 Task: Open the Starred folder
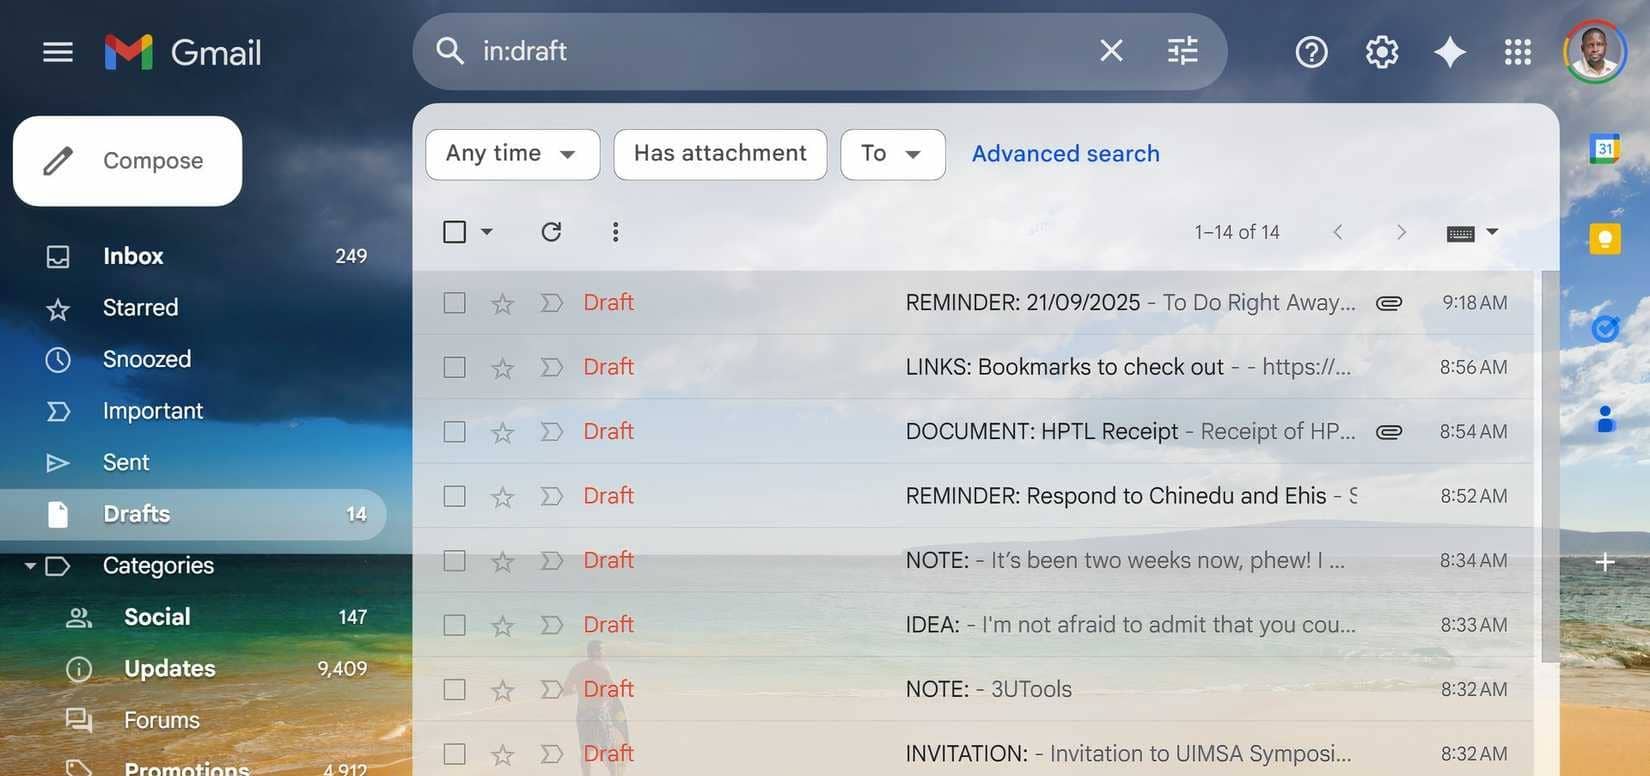click(x=193, y=308)
